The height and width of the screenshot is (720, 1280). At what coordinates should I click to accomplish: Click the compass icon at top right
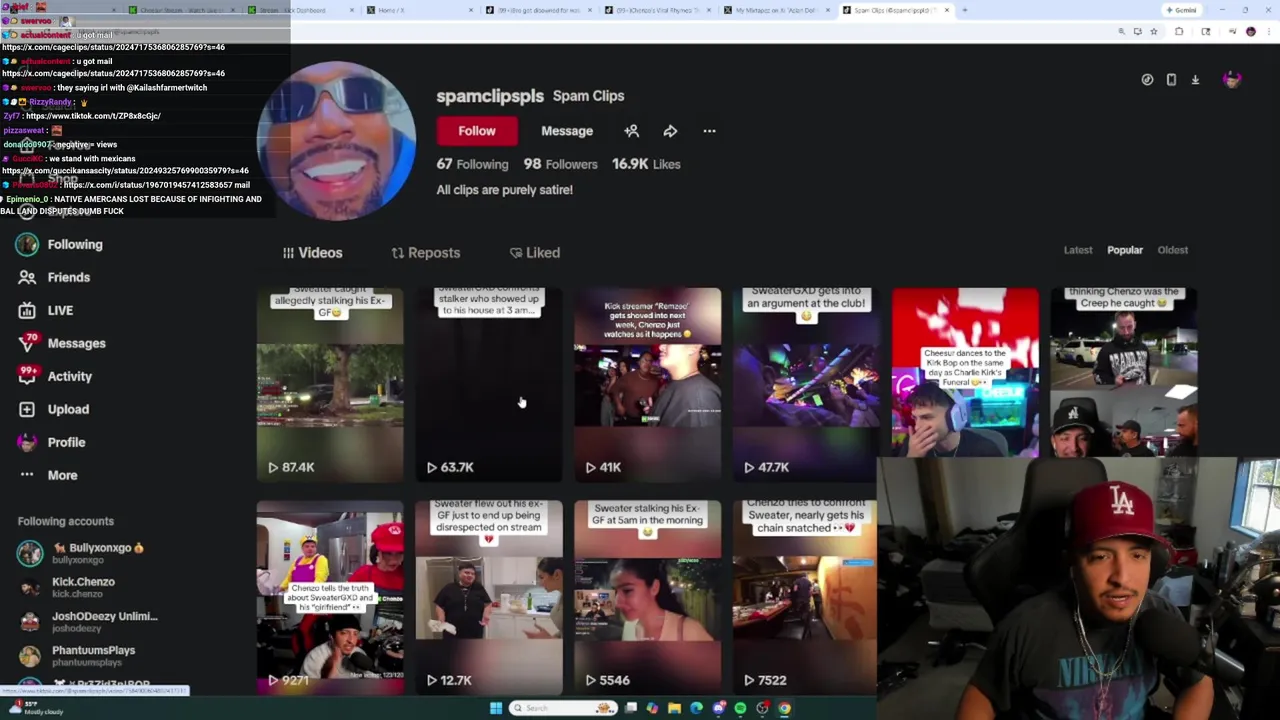click(1147, 80)
